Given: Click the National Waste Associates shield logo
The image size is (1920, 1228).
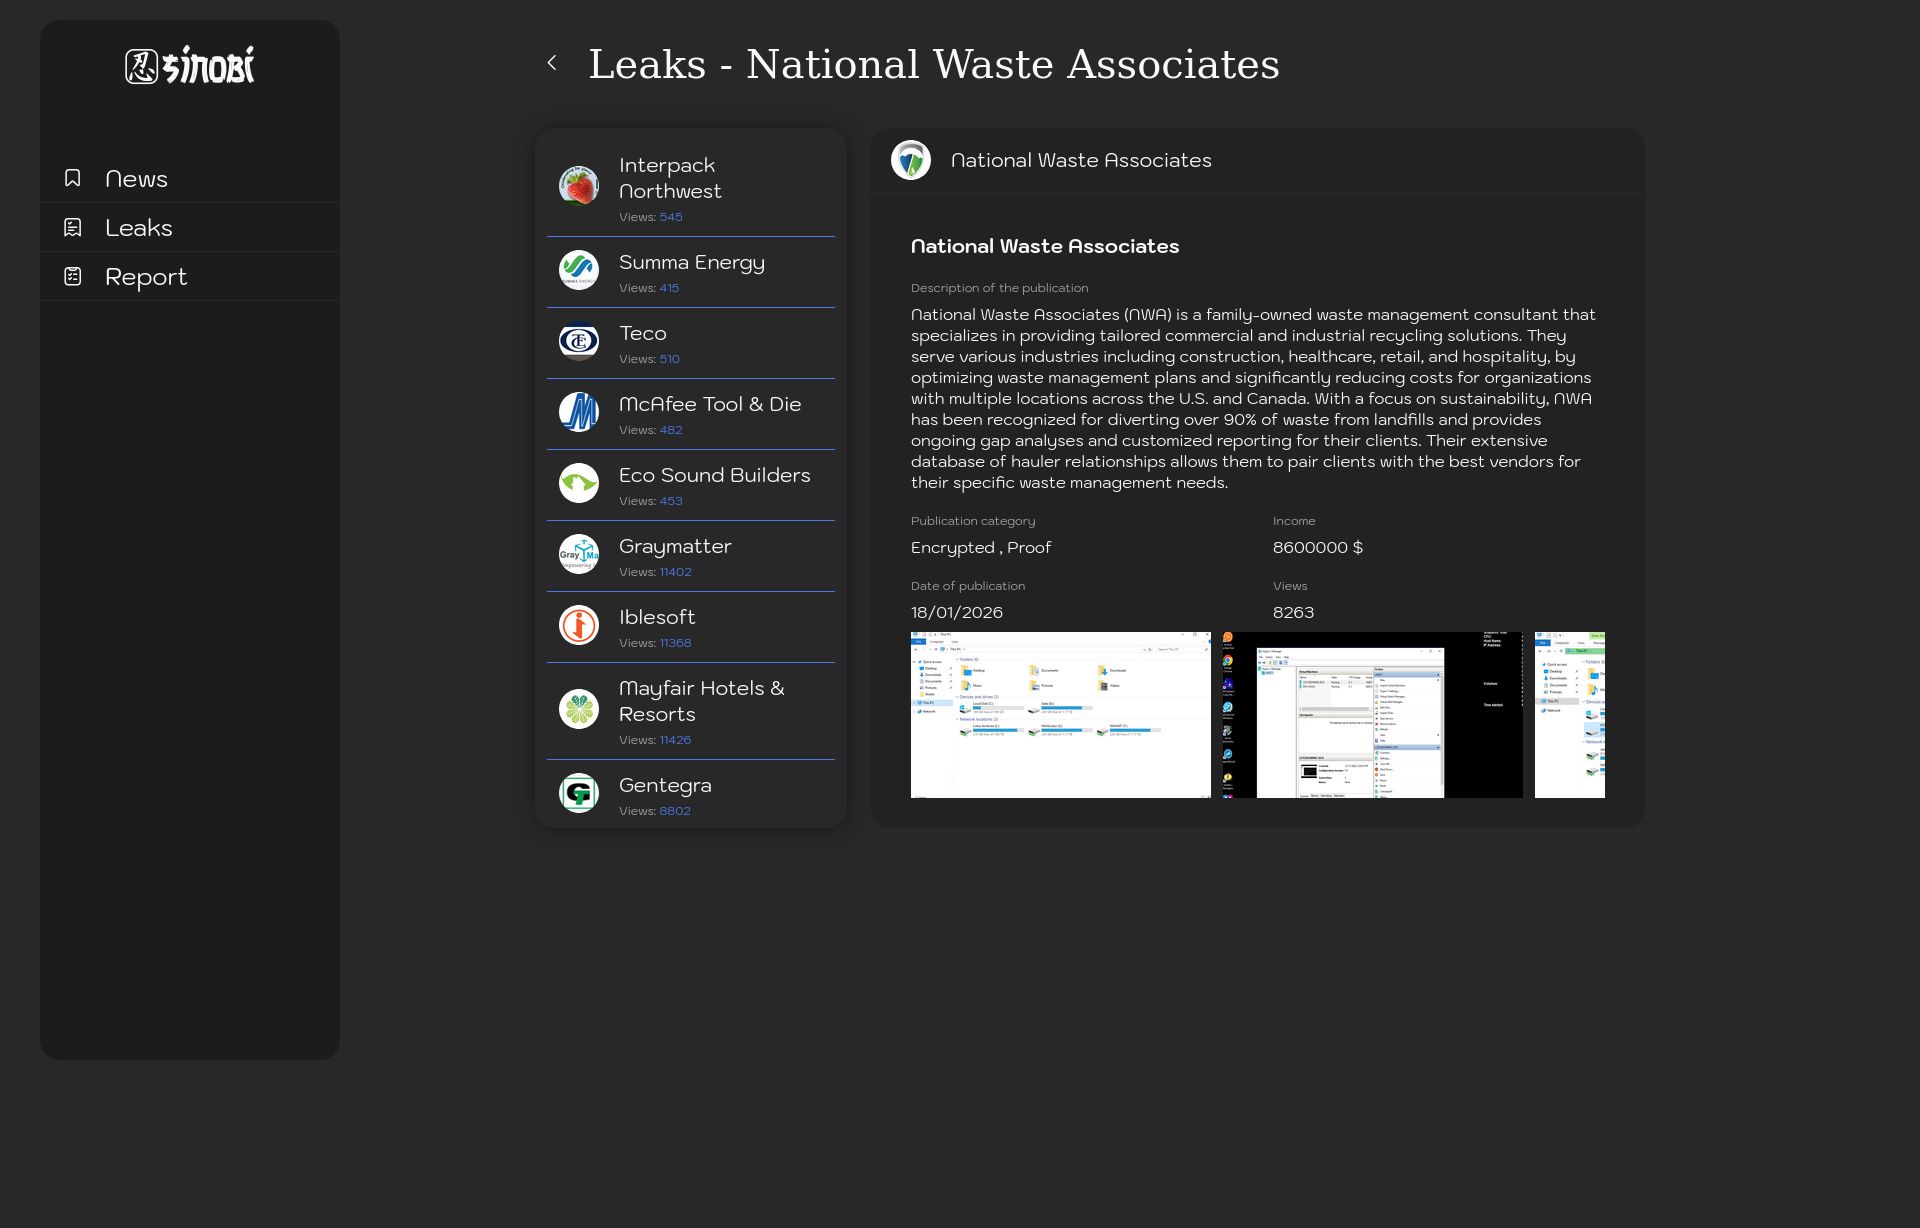Looking at the screenshot, I should (x=911, y=160).
